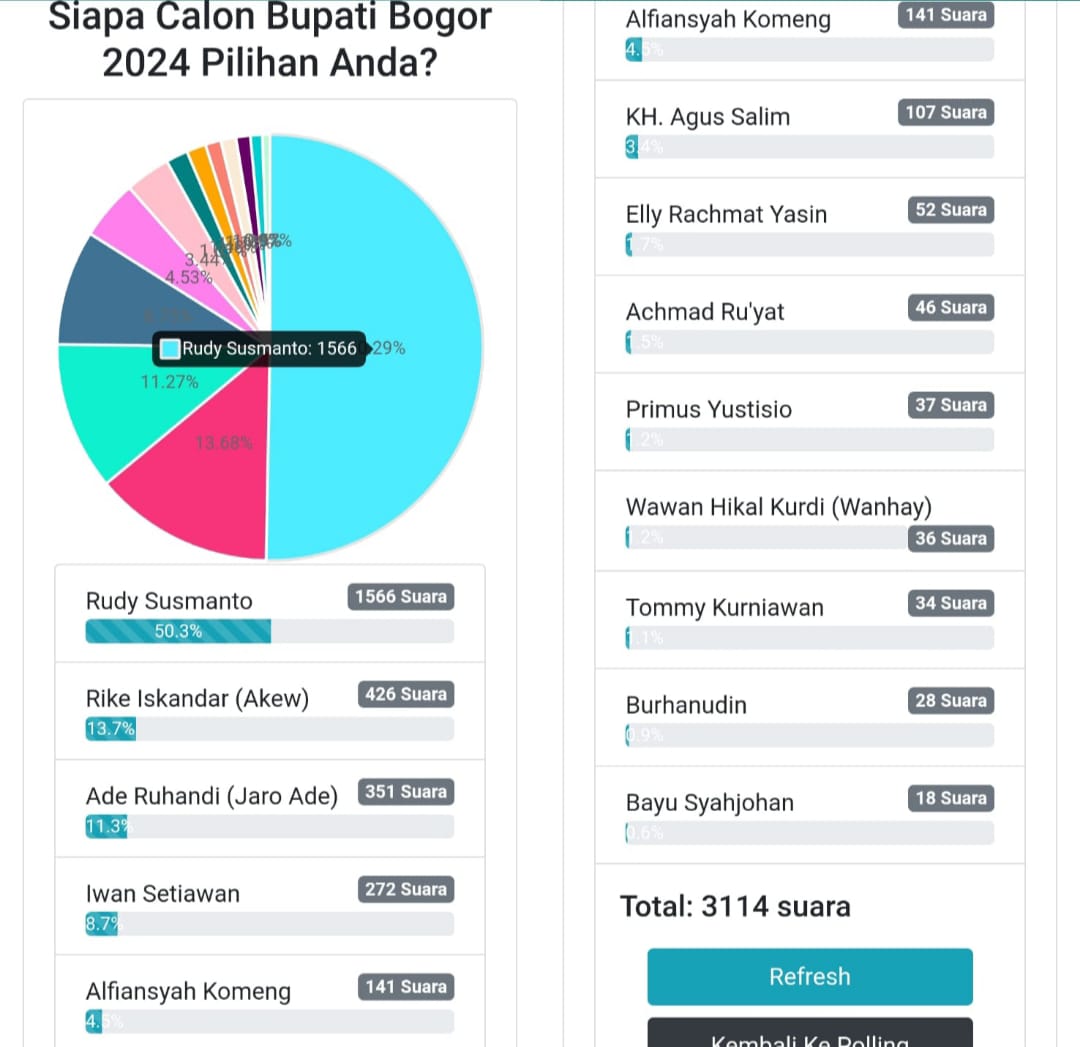Click the 52 Suara badge
This screenshot has height=1047, width=1080.
click(951, 210)
